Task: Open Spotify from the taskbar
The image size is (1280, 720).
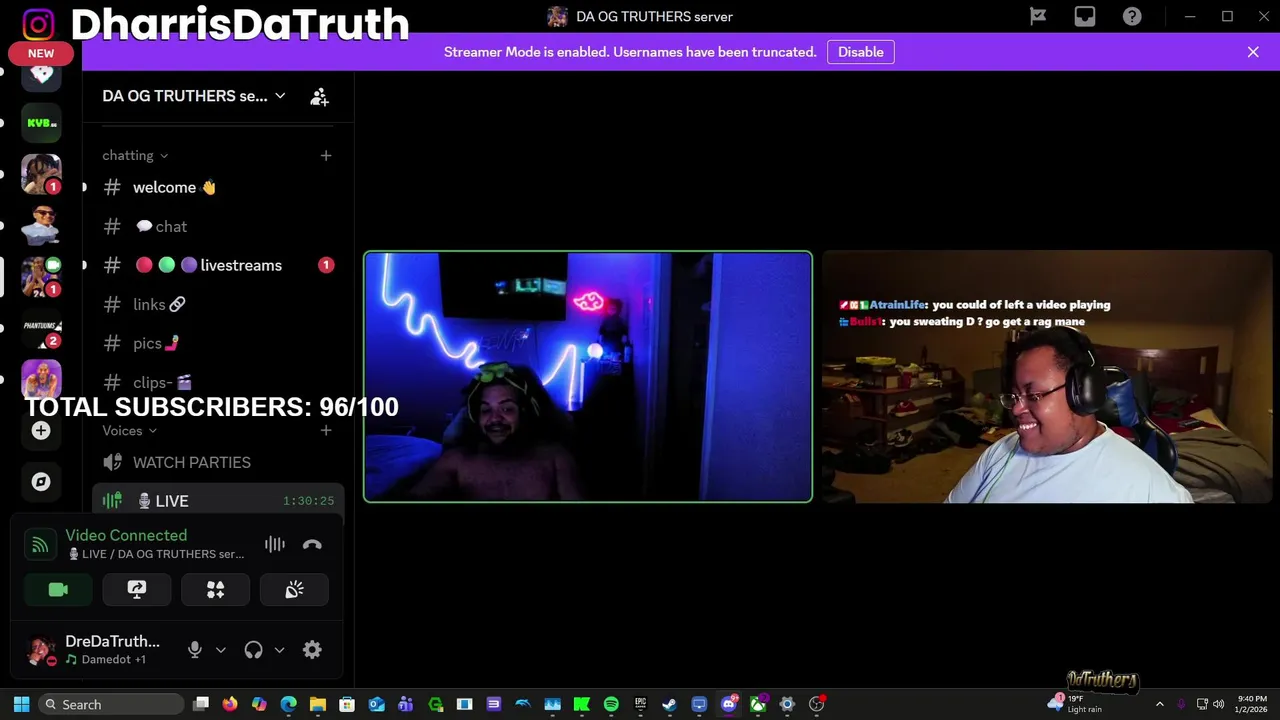Action: click(x=611, y=704)
